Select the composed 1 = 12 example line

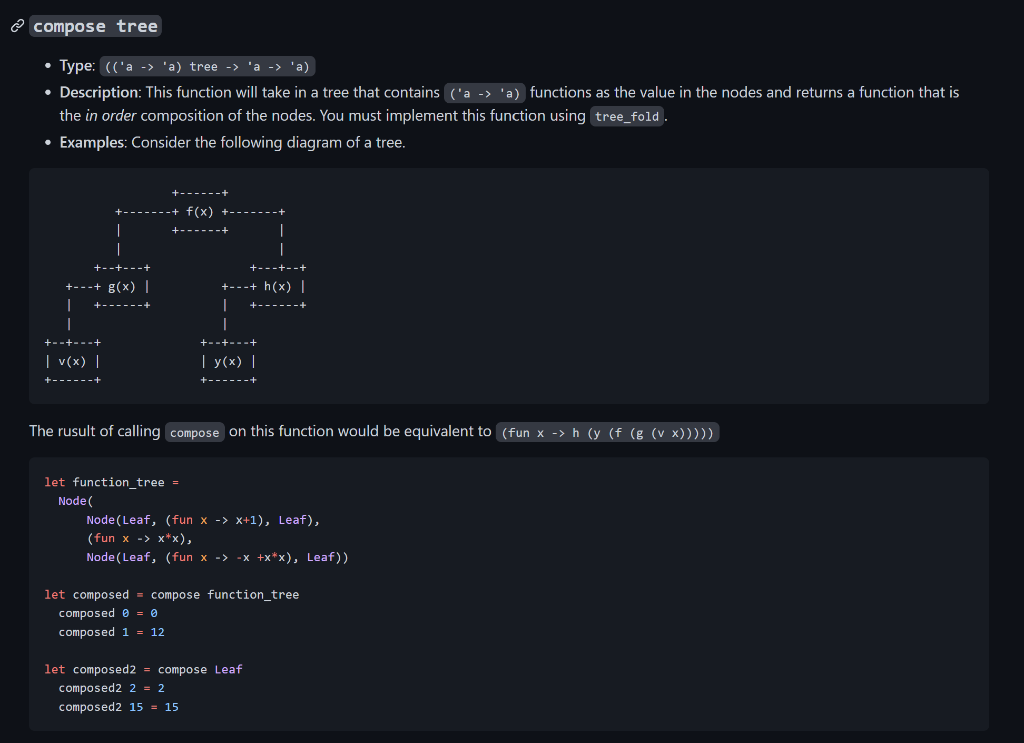pyautogui.click(x=109, y=631)
